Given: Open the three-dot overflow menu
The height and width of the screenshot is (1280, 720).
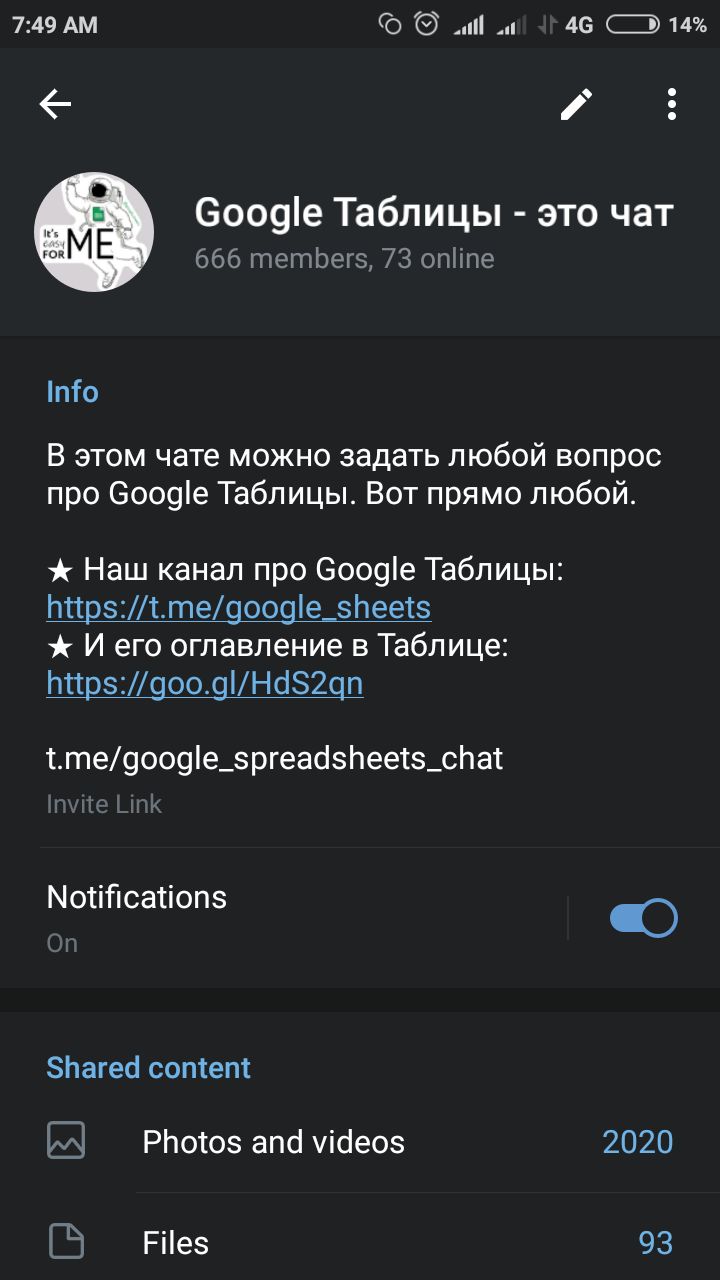Looking at the screenshot, I should [x=671, y=104].
